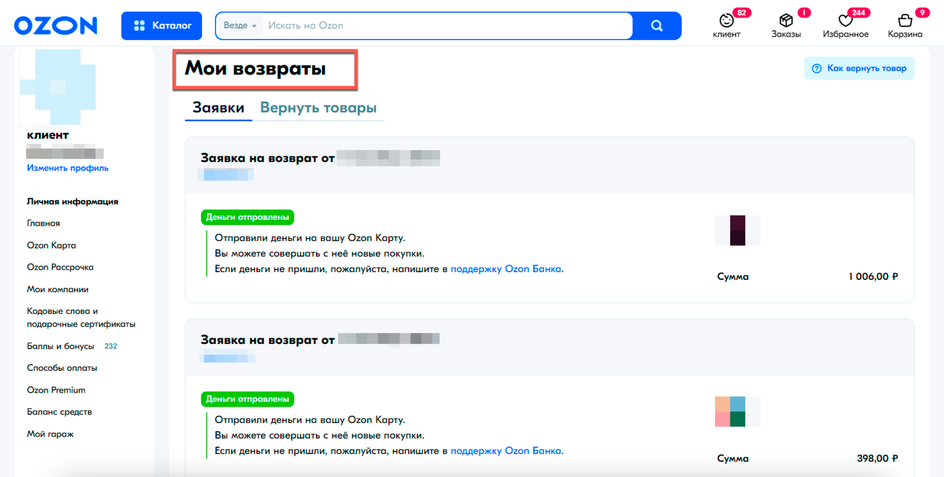Open the Избранное heart icon
The height and width of the screenshot is (477, 944).
click(x=845, y=21)
